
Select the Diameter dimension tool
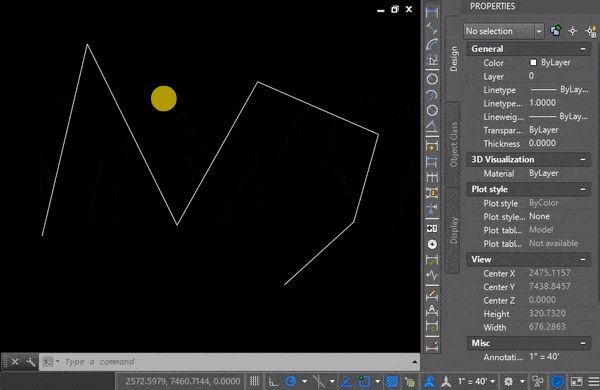click(432, 111)
